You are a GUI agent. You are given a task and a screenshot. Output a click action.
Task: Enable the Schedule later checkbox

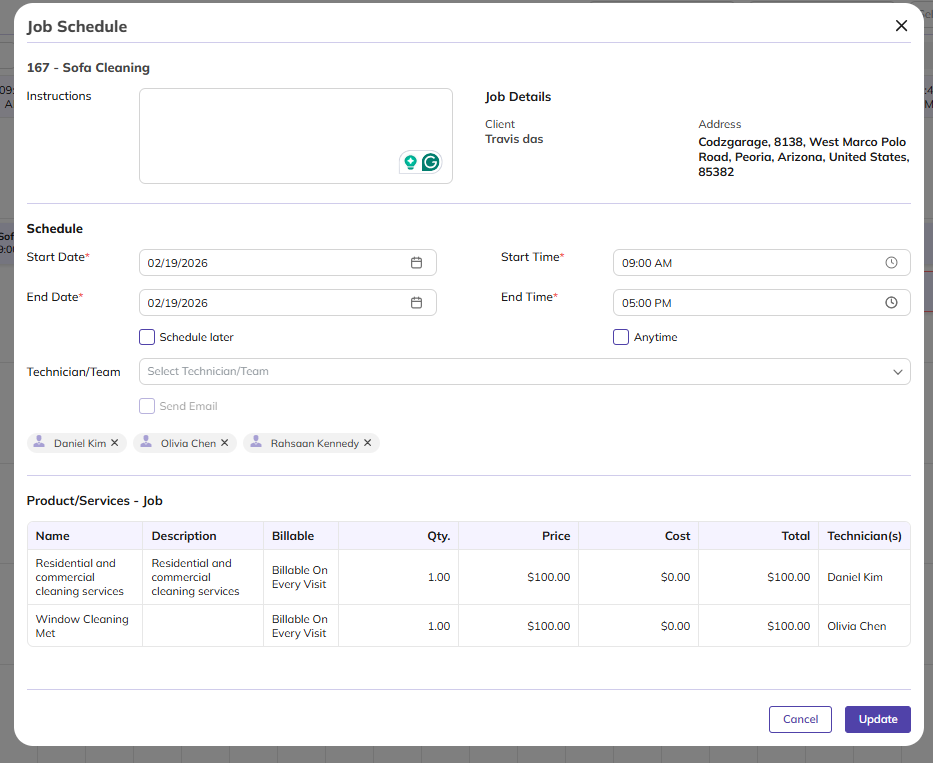(147, 337)
